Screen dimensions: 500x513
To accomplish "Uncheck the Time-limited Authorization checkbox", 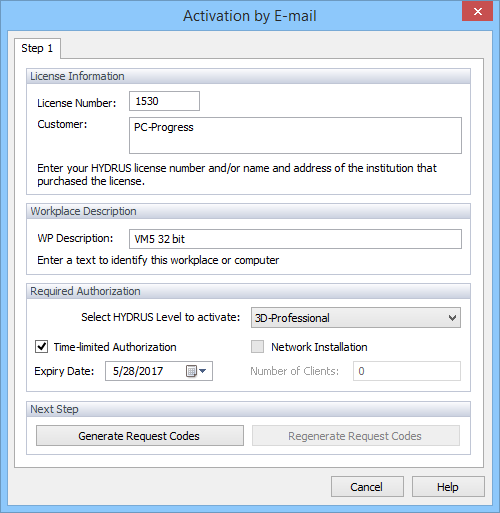I will [x=42, y=347].
